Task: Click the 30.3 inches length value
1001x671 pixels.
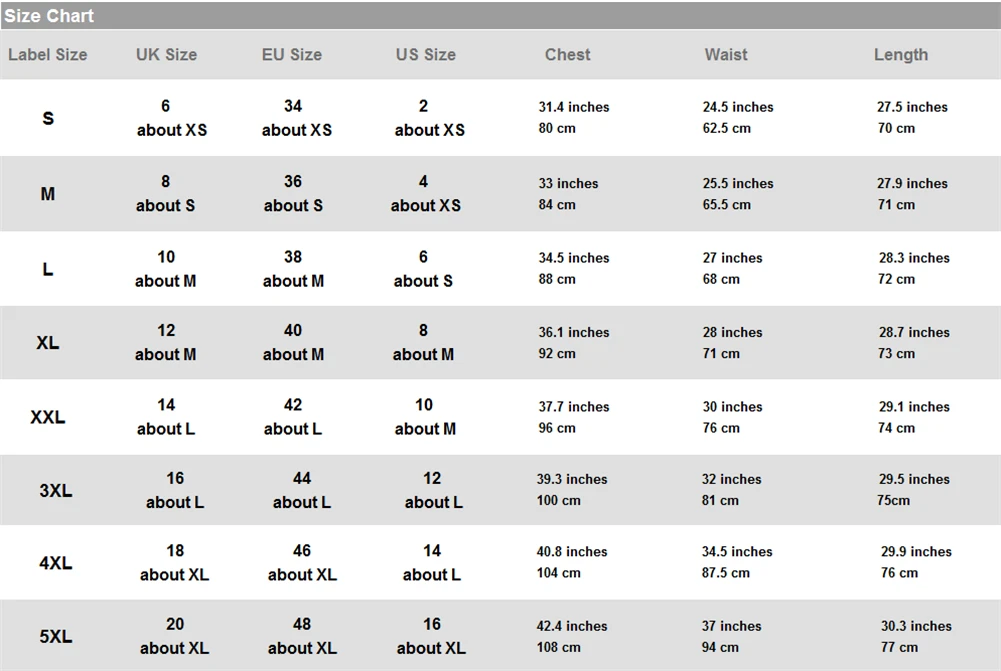Action: point(916,626)
